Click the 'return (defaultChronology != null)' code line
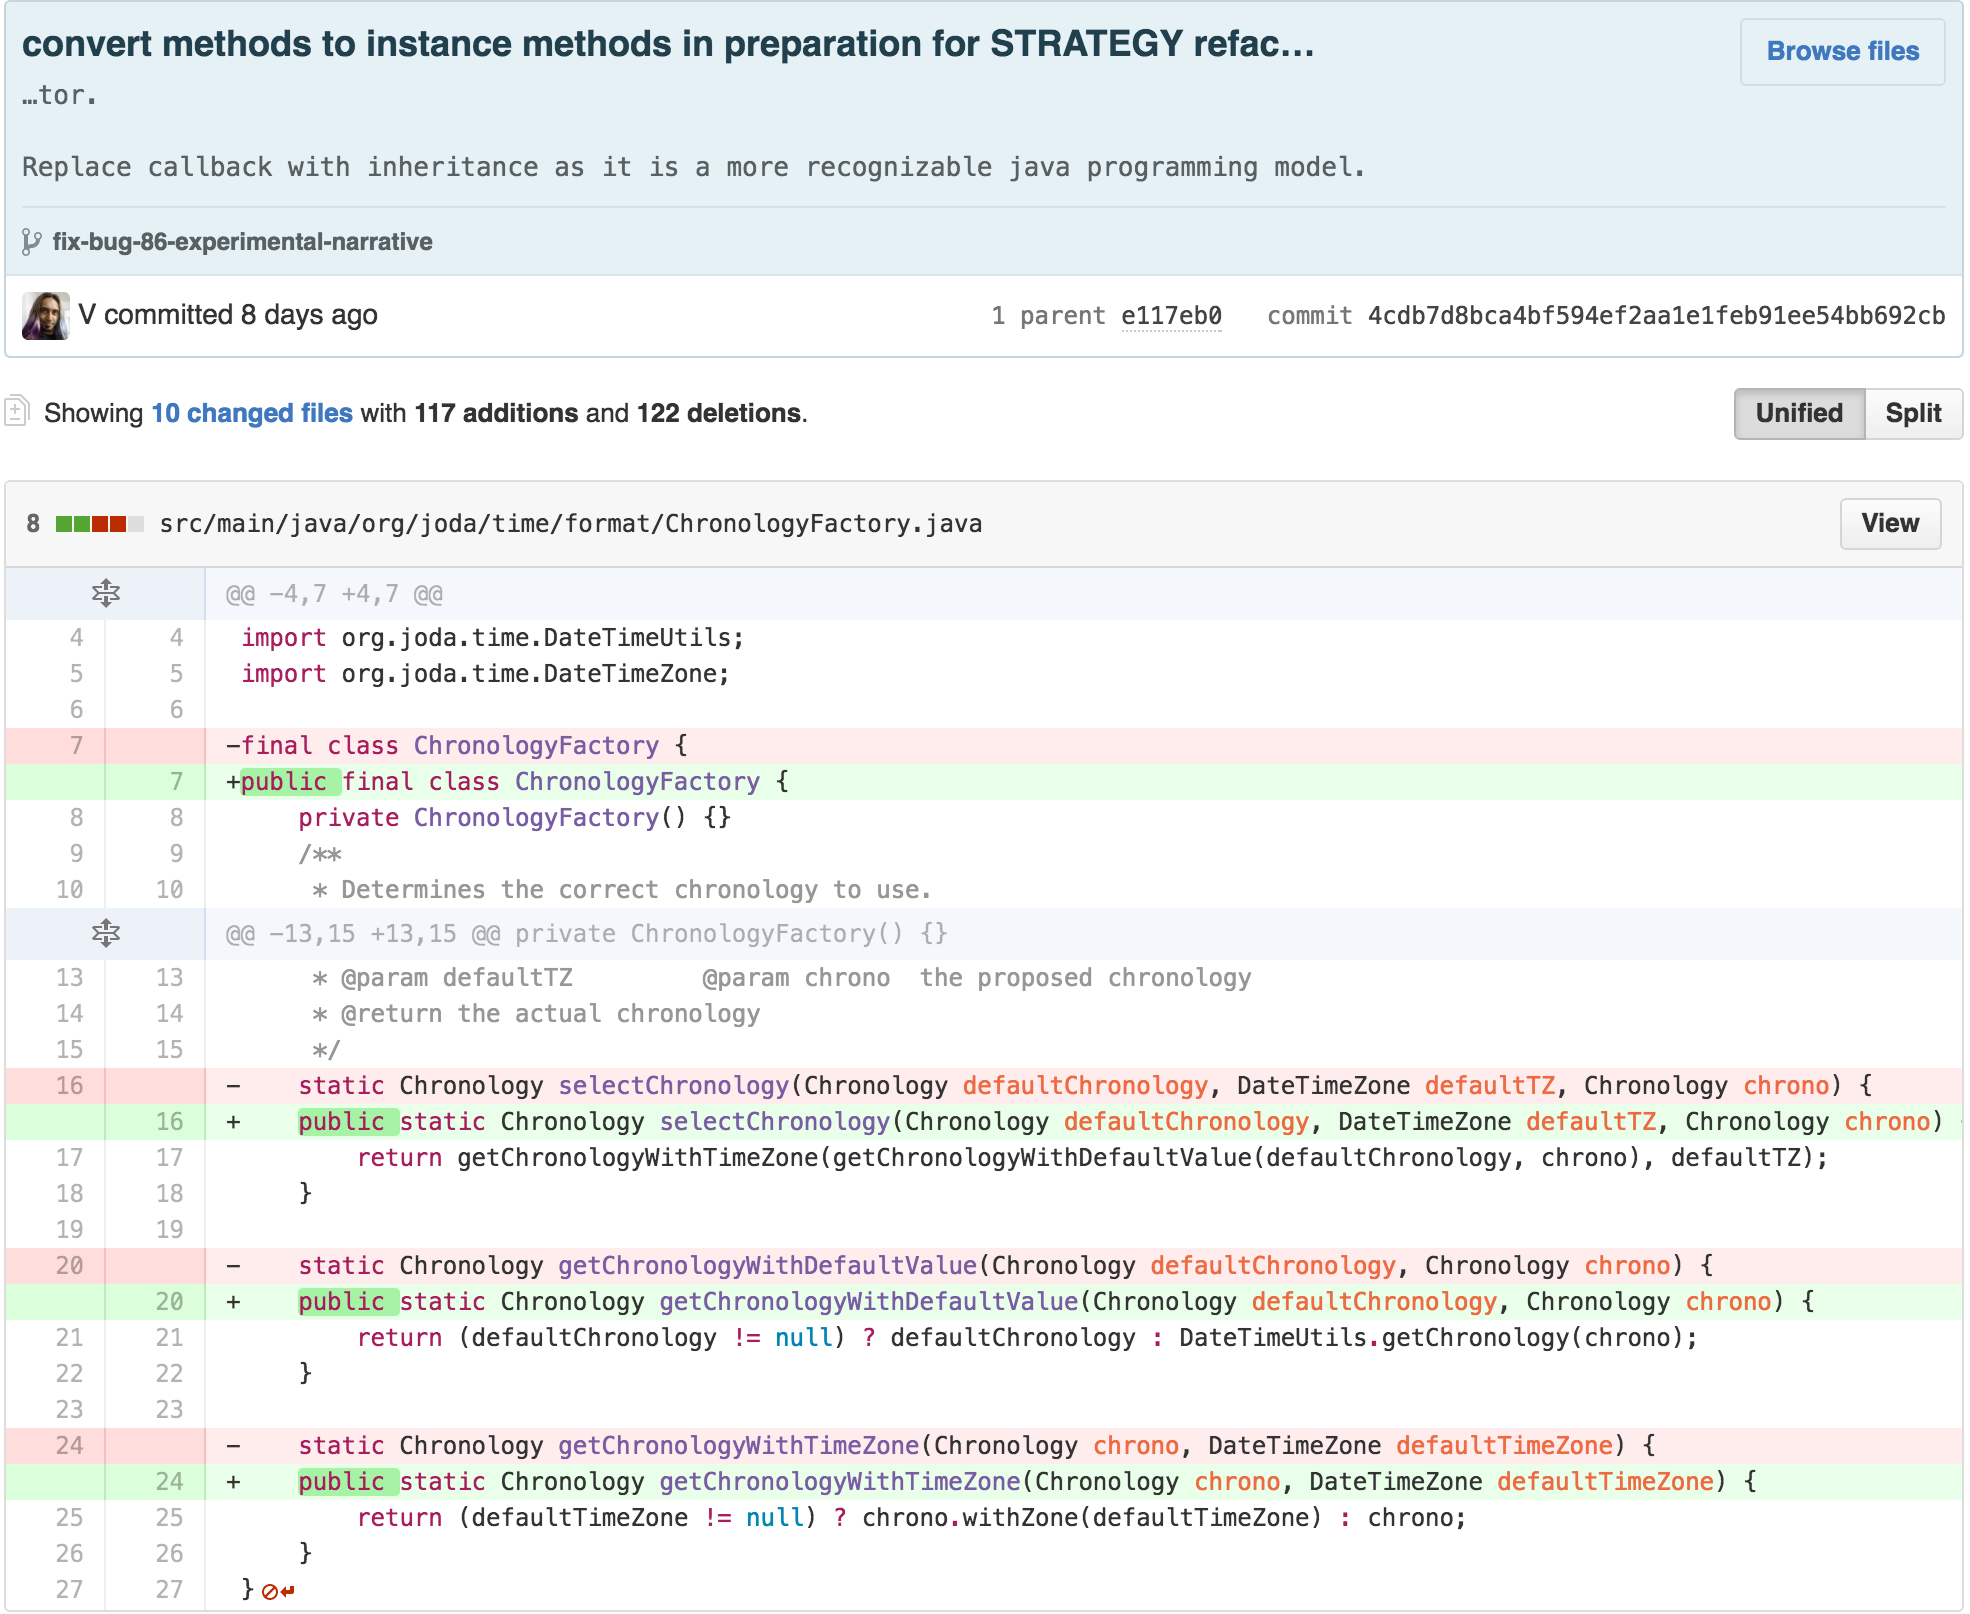This screenshot has width=1970, height=1614. tap(1028, 1338)
